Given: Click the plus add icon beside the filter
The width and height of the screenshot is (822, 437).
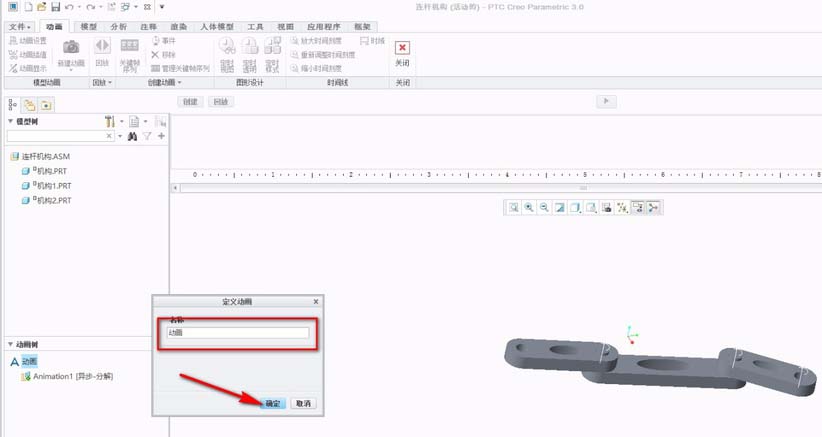Looking at the screenshot, I should click(161, 136).
